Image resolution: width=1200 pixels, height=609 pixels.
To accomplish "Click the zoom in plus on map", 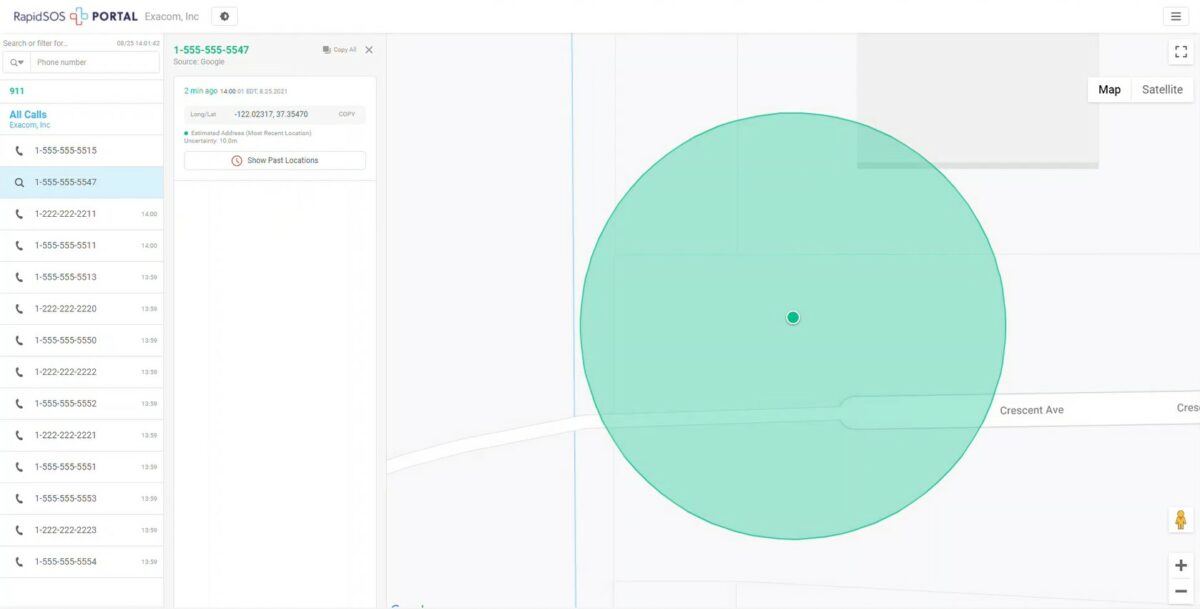I will (1182, 564).
